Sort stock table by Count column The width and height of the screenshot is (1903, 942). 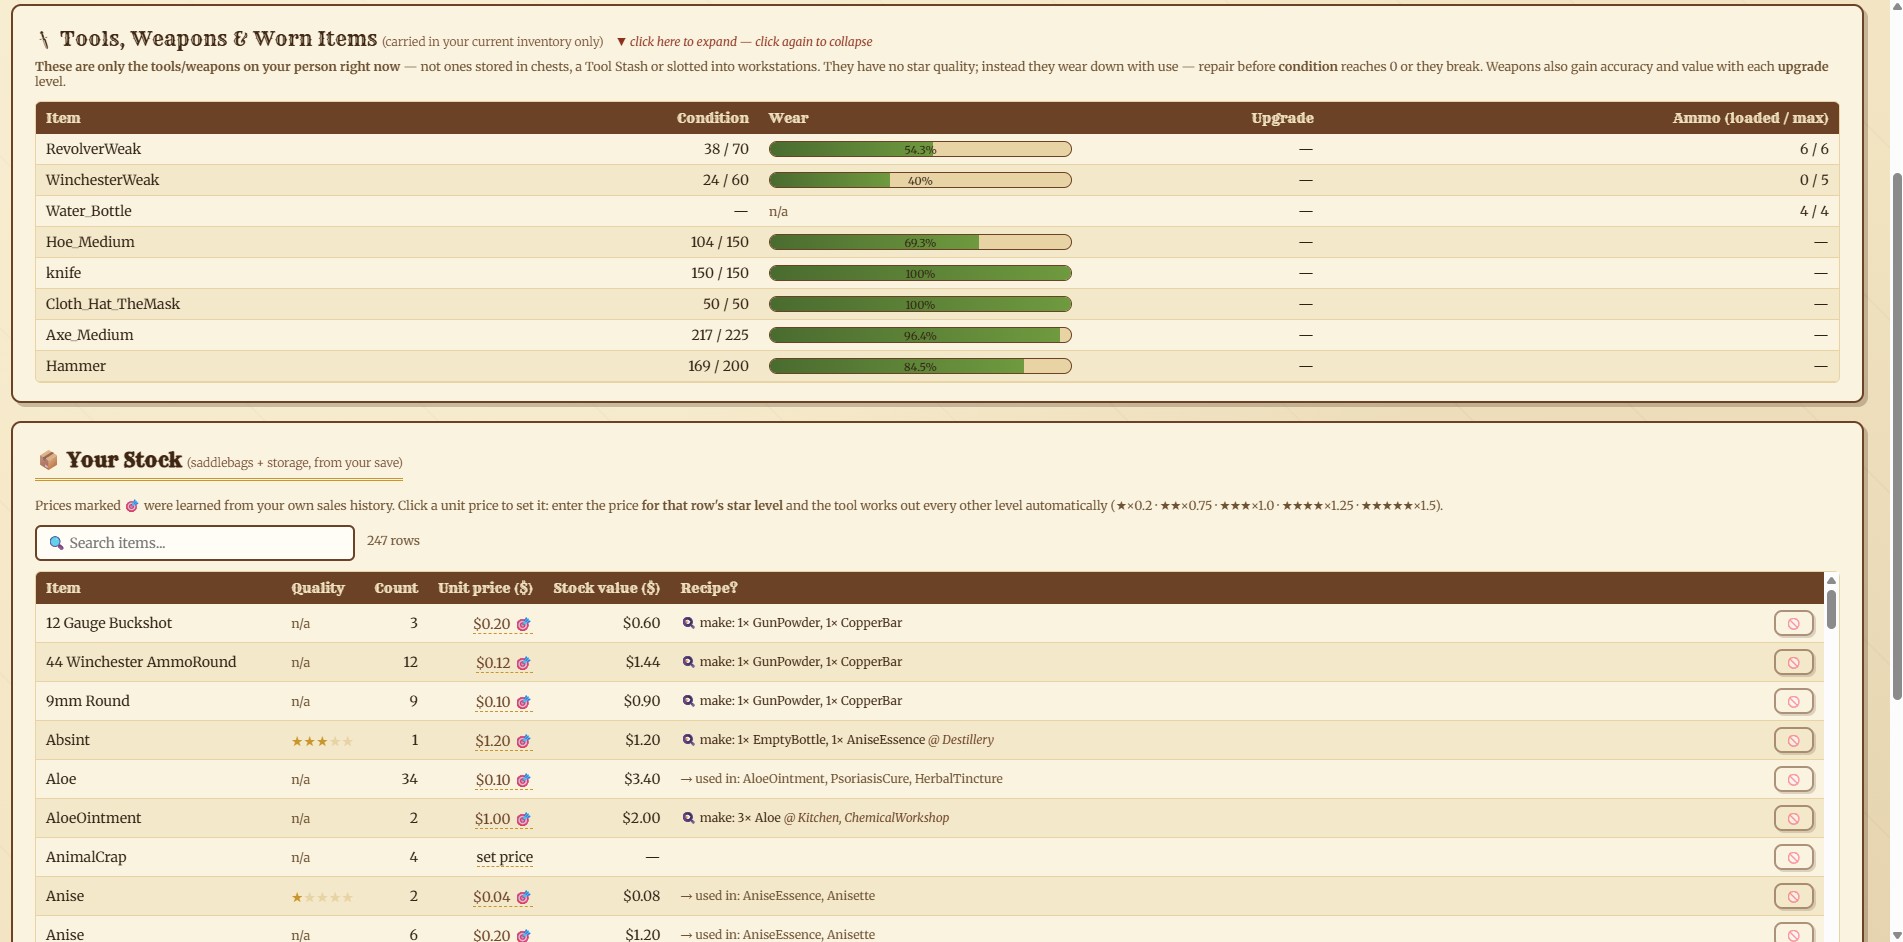coord(396,588)
